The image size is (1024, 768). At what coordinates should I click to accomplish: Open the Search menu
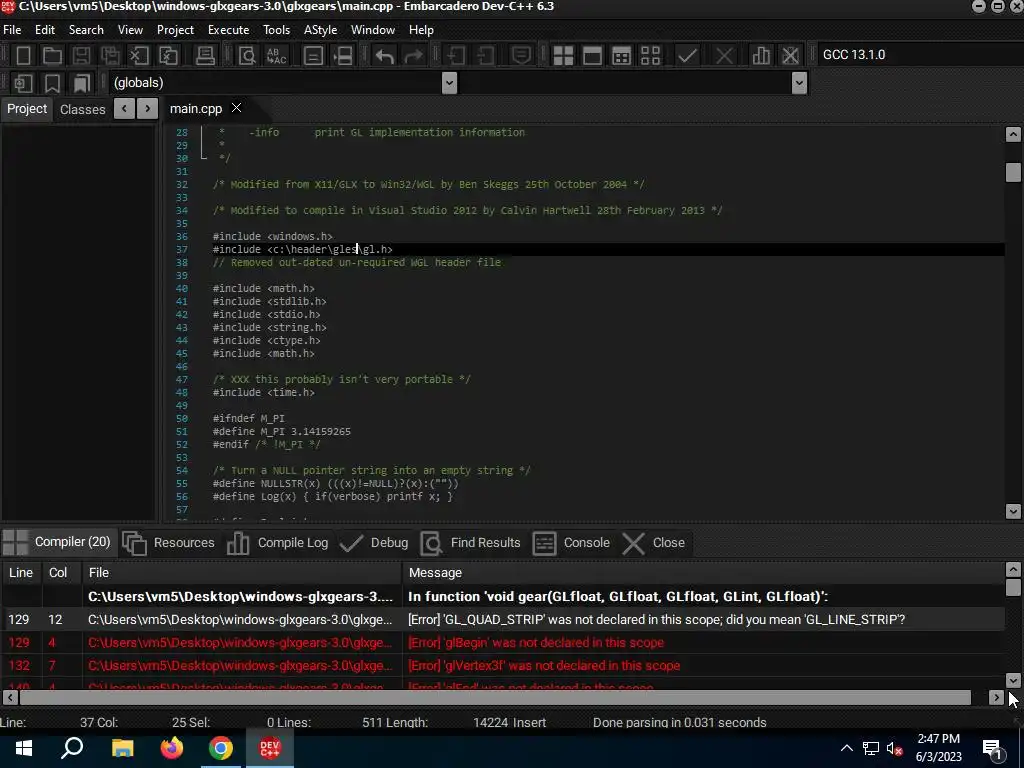[86, 30]
